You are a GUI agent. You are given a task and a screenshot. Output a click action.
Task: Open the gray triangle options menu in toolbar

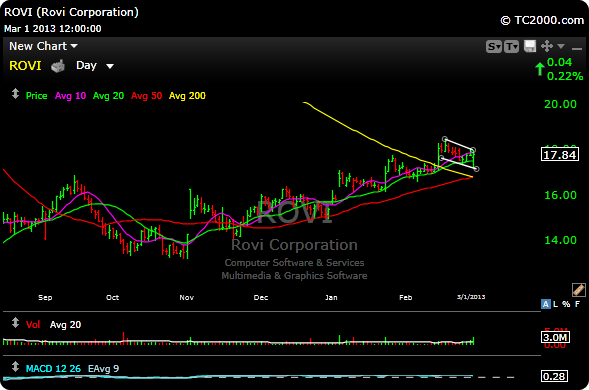pos(561,46)
